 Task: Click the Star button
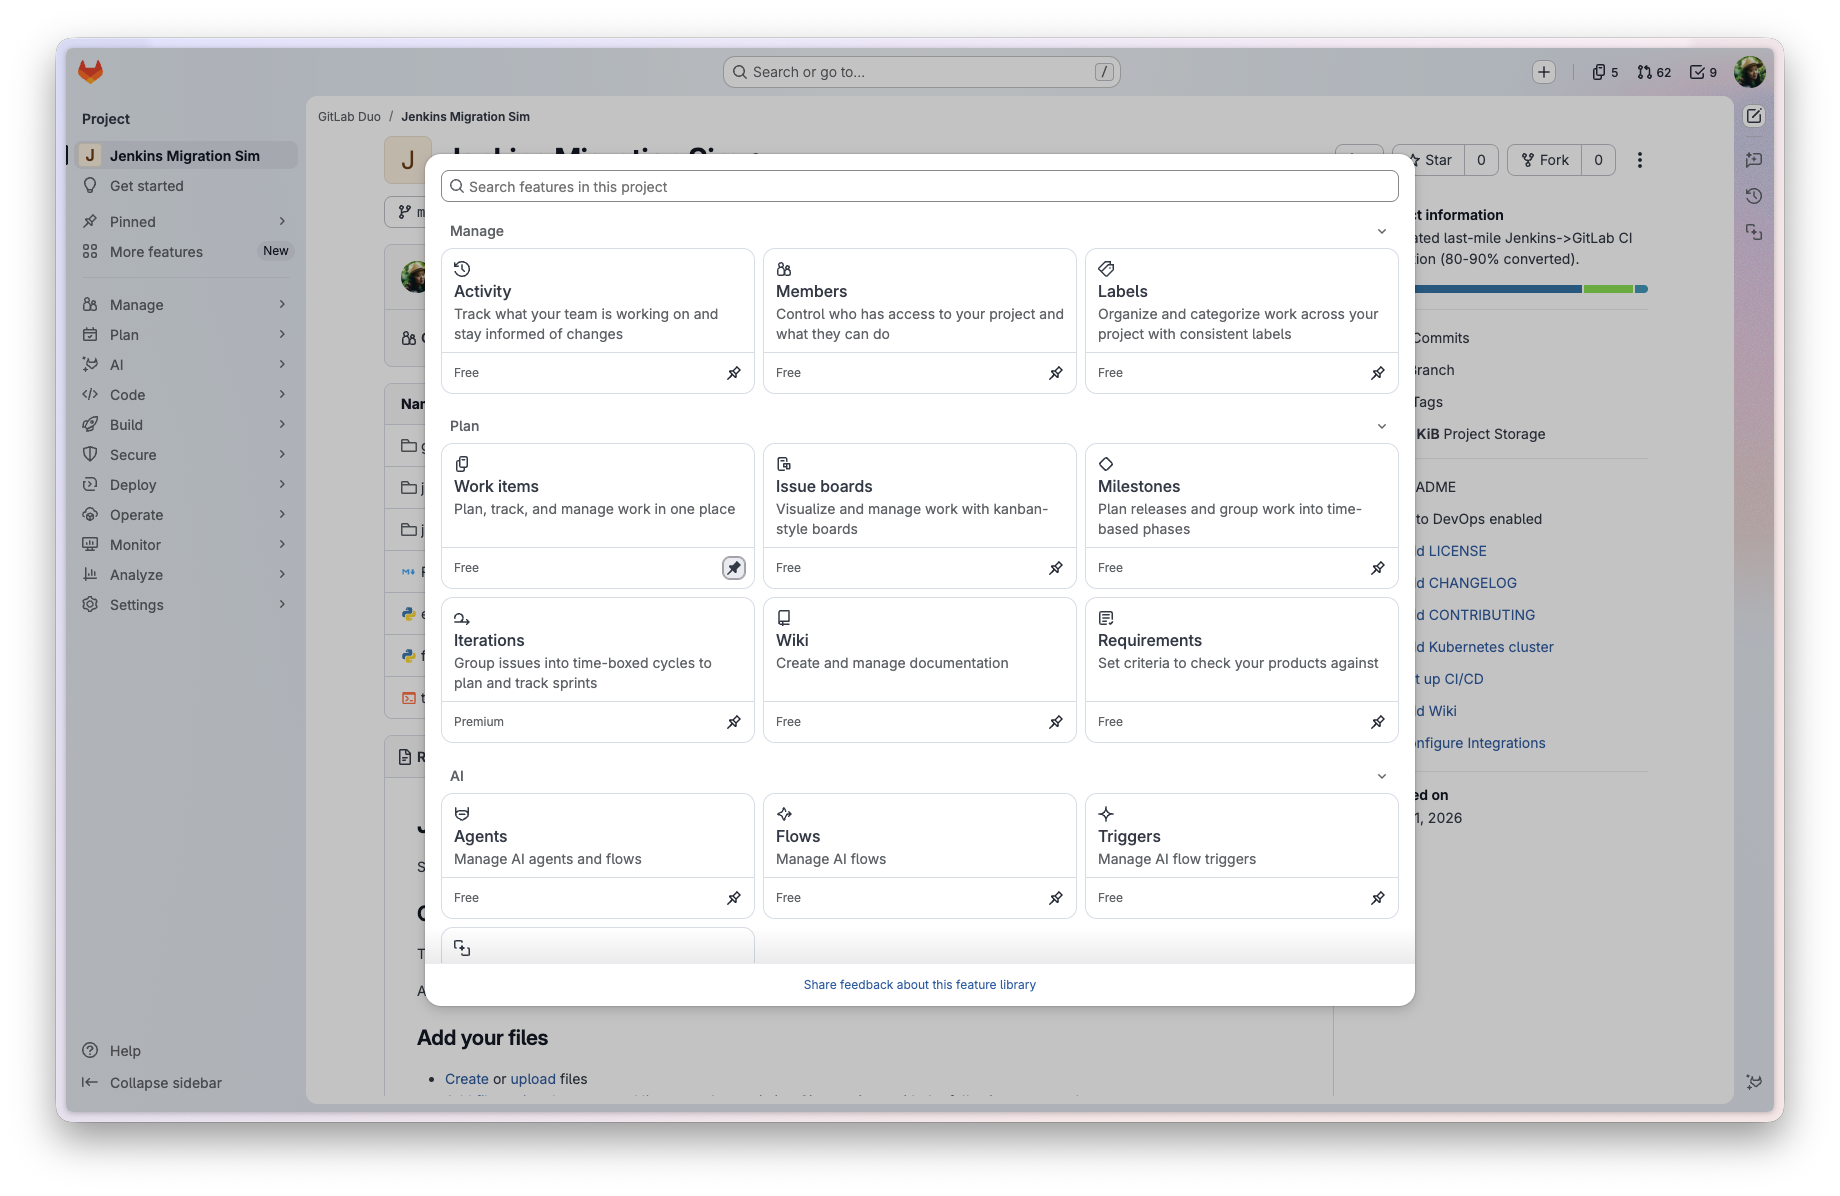click(x=1430, y=160)
